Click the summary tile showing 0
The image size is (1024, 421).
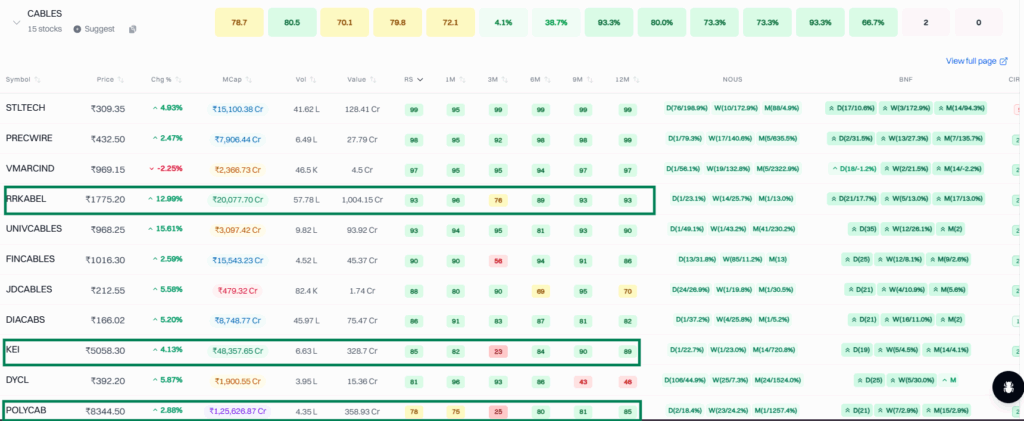click(x=978, y=22)
